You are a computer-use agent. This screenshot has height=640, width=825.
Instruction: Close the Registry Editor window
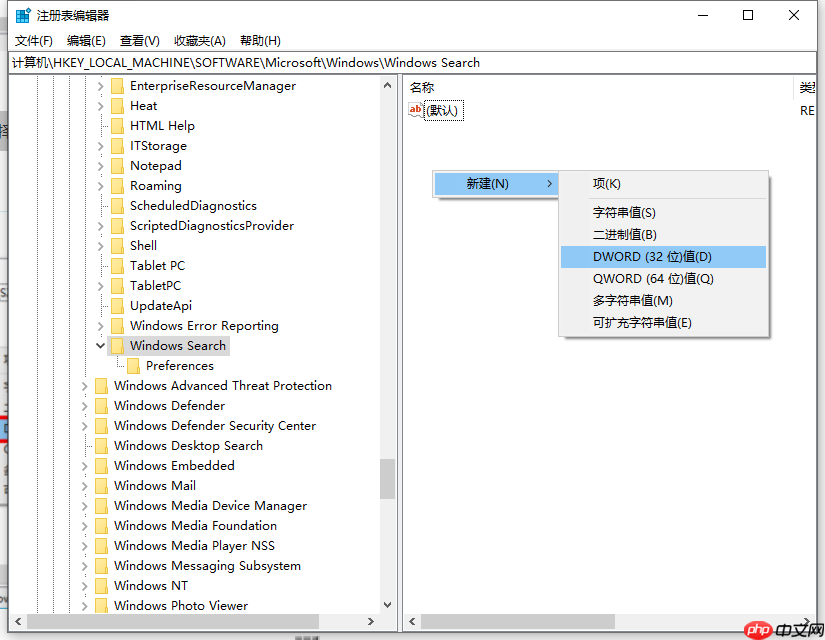pyautogui.click(x=794, y=15)
